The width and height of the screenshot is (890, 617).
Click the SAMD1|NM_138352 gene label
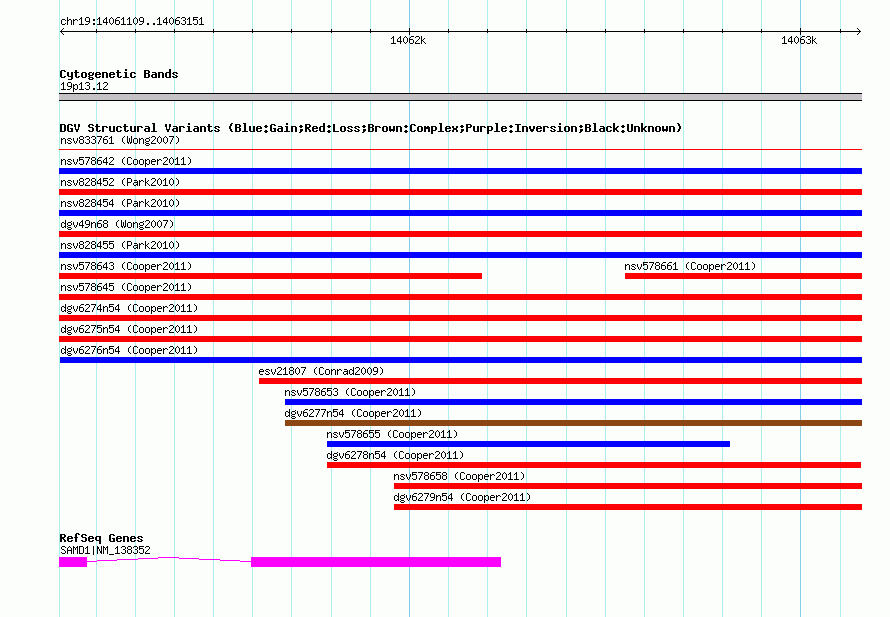click(105, 550)
